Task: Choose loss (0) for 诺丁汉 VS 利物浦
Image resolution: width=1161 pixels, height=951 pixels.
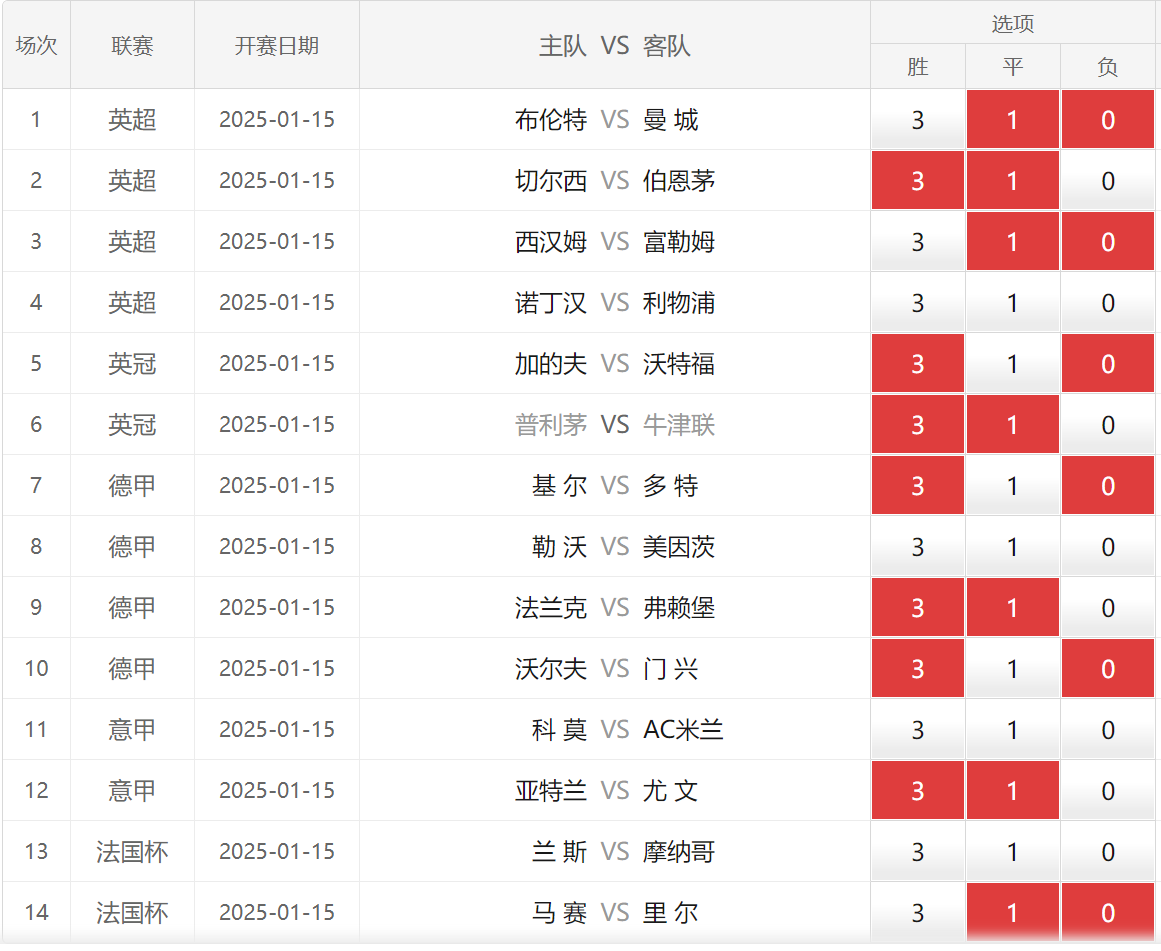Action: [1108, 303]
